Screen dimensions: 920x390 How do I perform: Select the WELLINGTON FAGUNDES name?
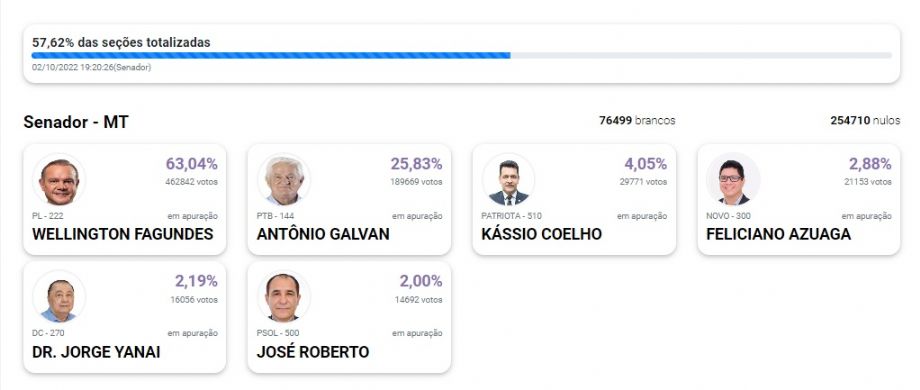pos(123,235)
